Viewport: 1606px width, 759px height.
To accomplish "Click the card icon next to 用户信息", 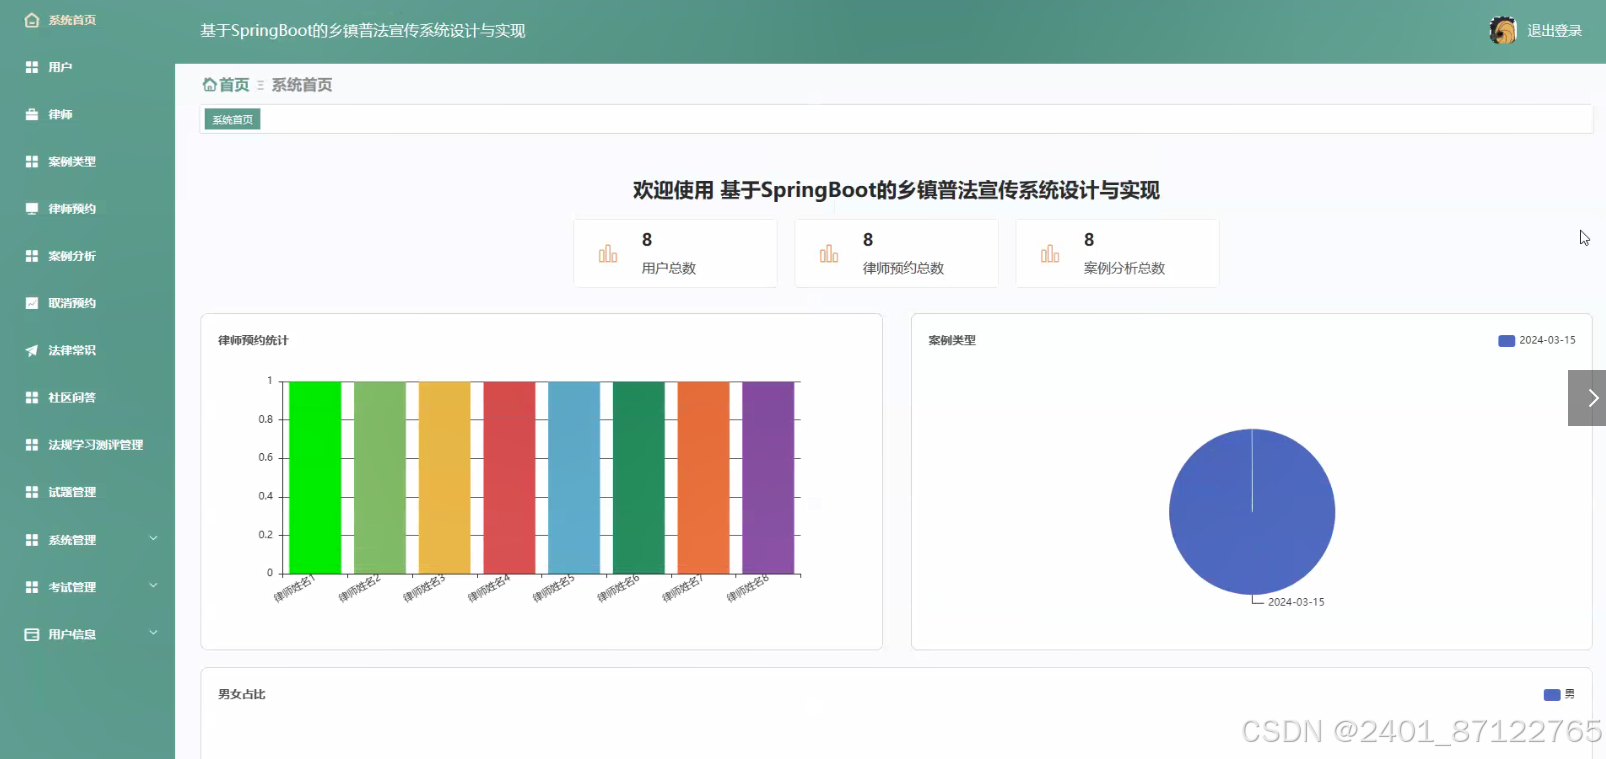I will coord(32,634).
